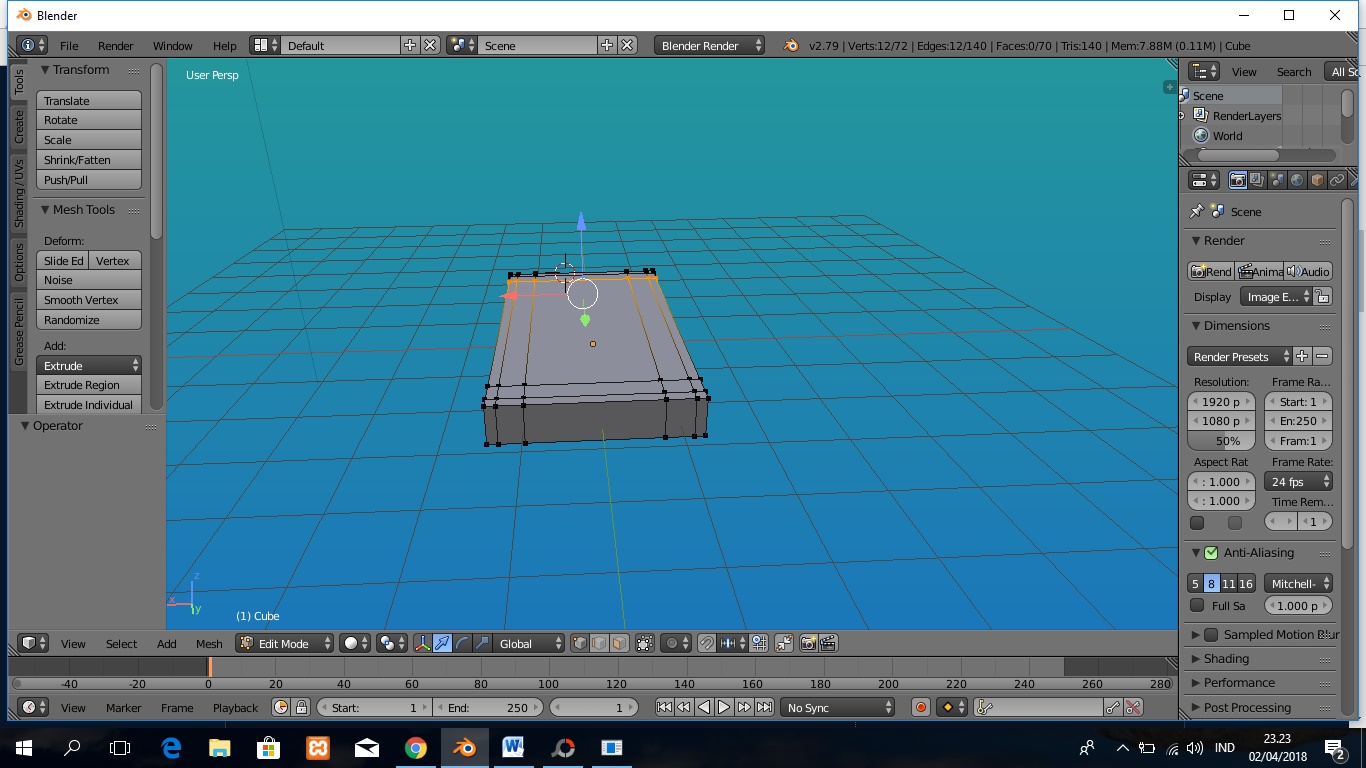This screenshot has width=1366, height=768.
Task: Open the Blender splash logo icon
Action: click(791, 45)
